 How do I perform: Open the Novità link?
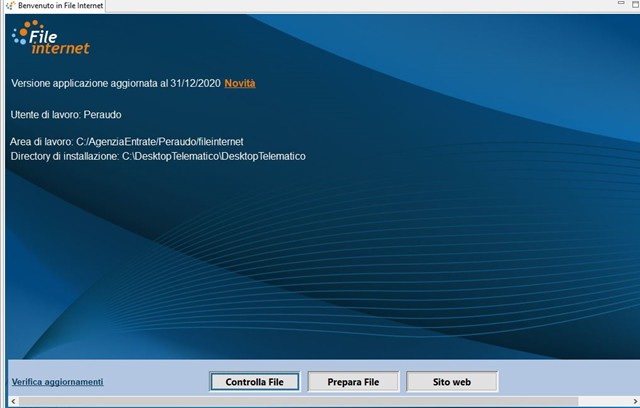240,83
